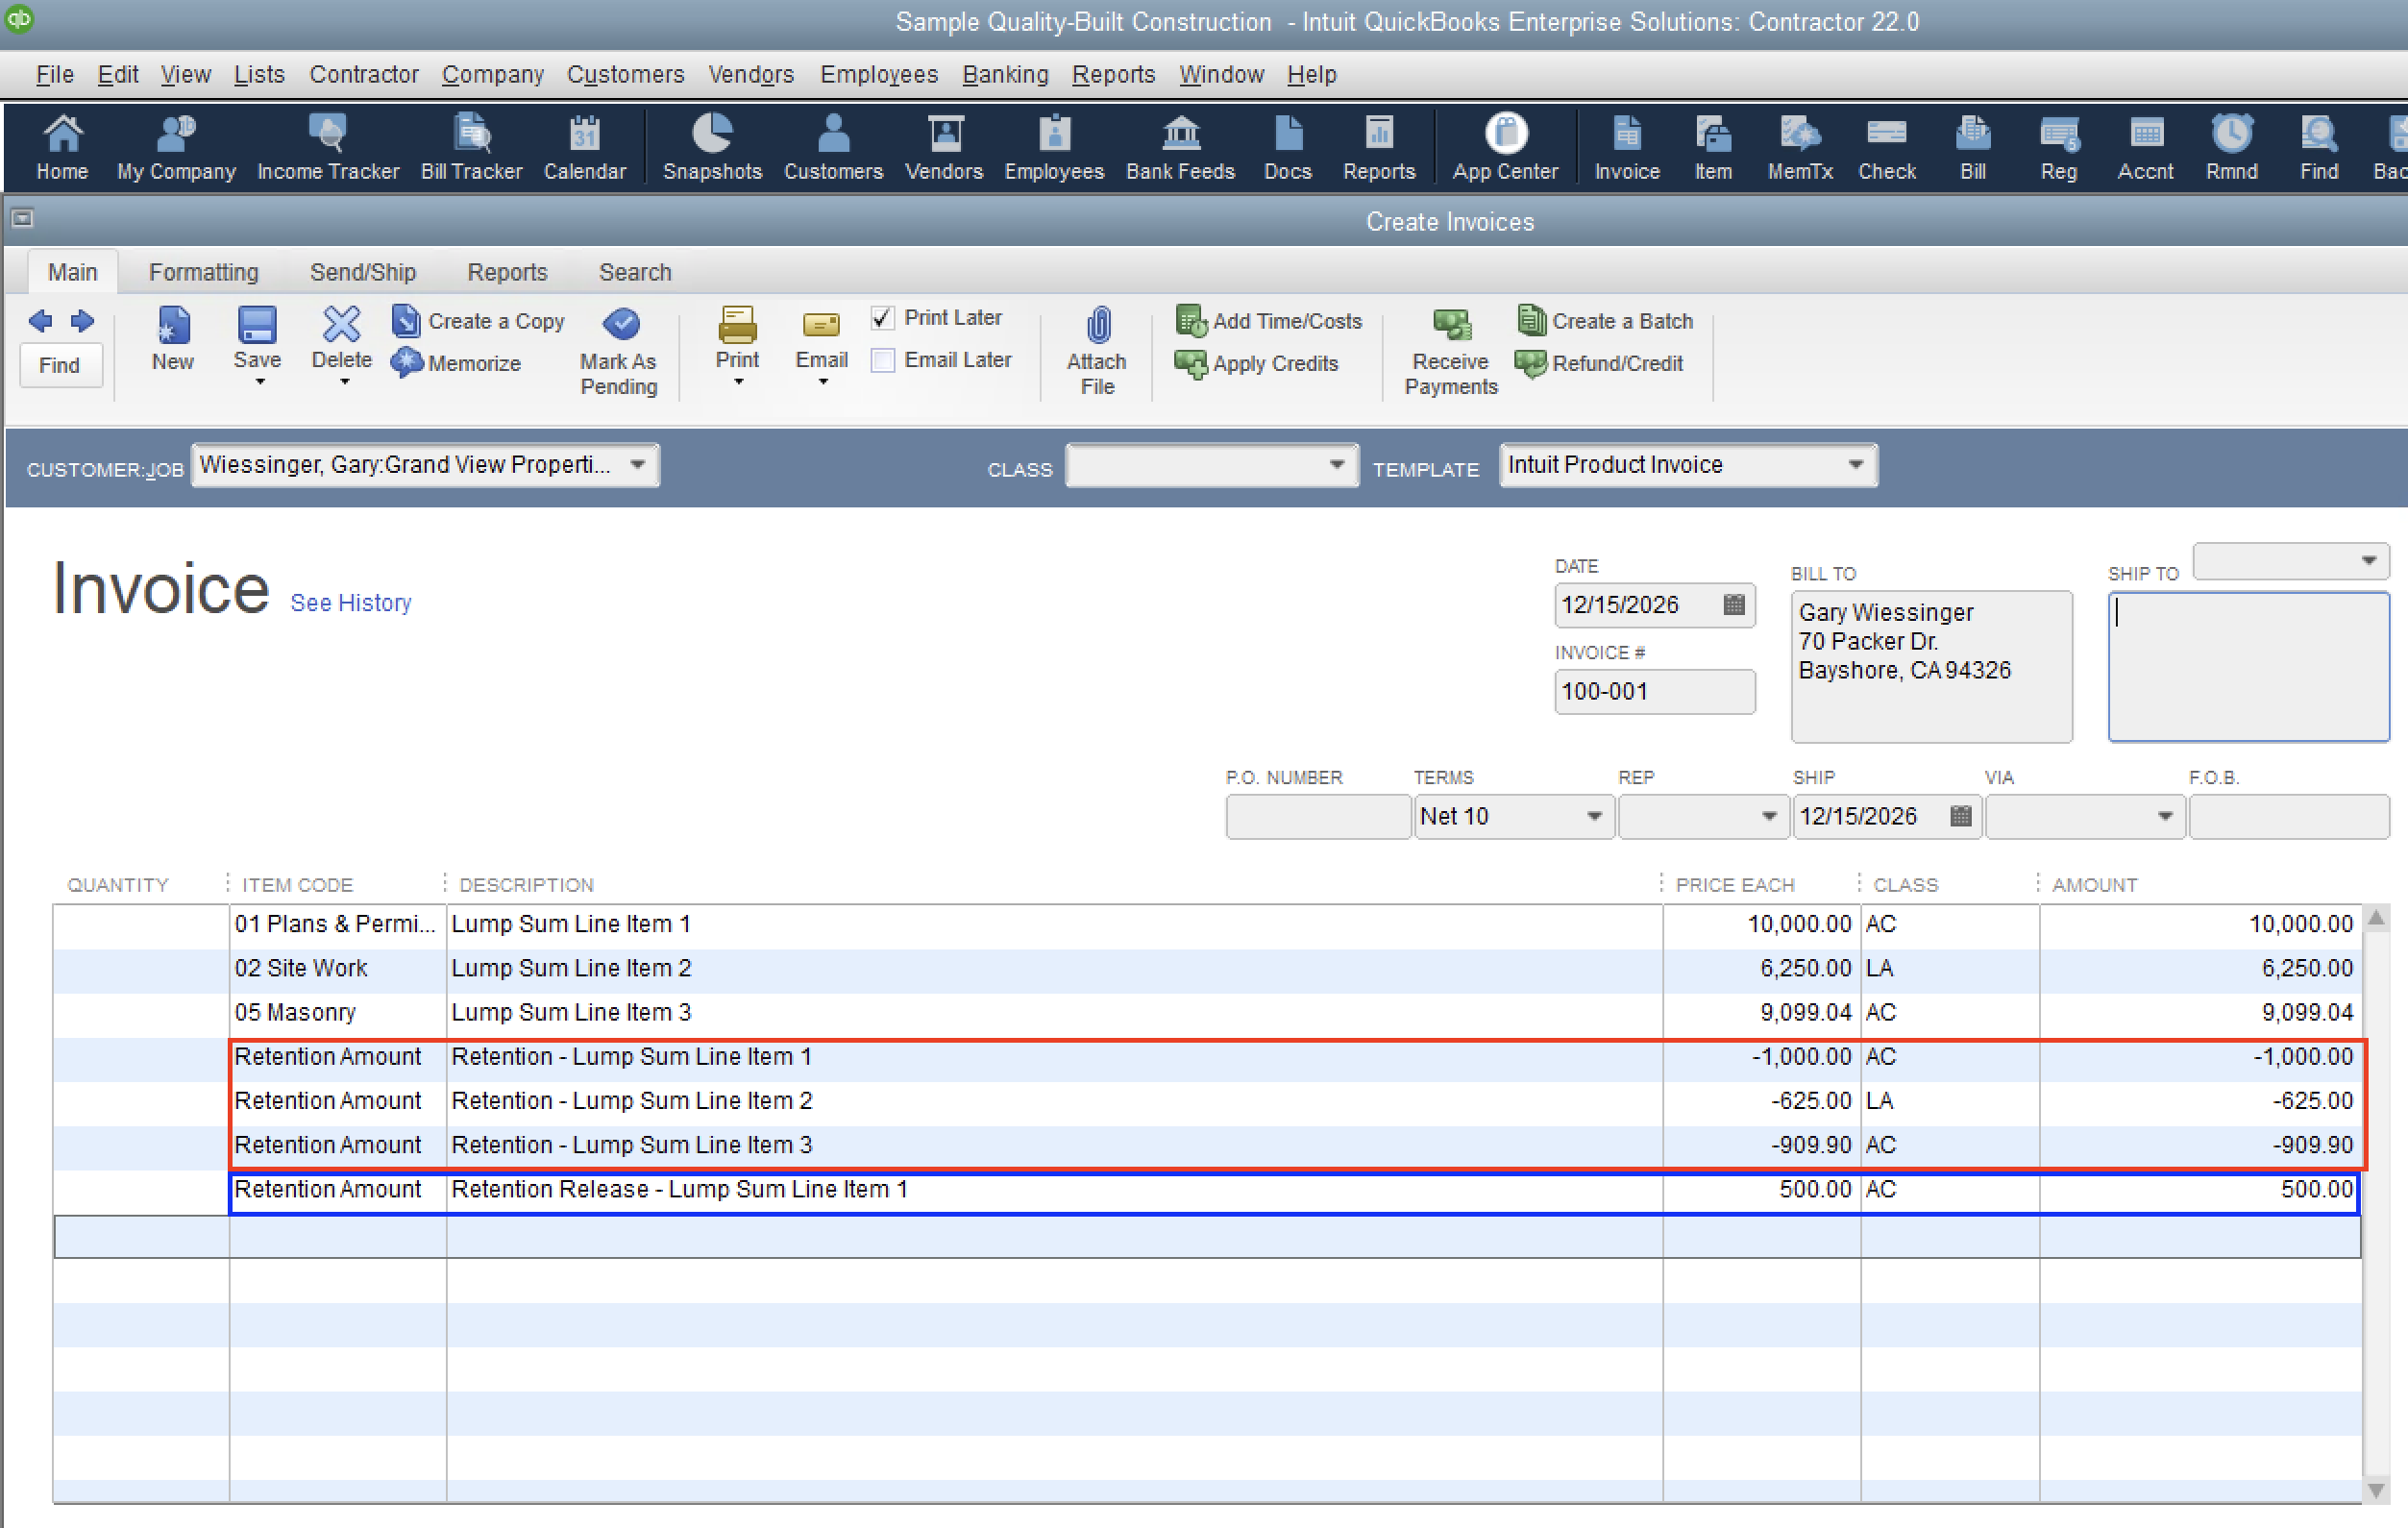2408x1528 pixels.
Task: Open the Home icon in icon bar
Action: (62, 147)
